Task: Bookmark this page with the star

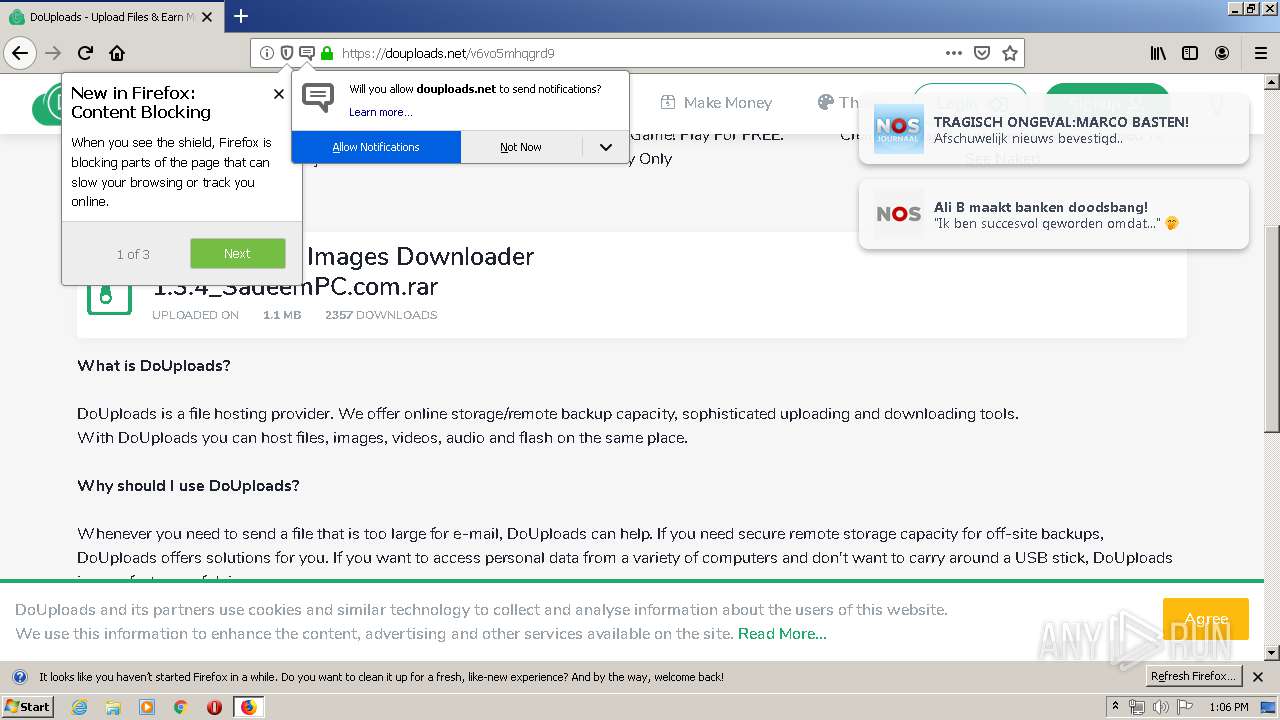Action: click(x=1010, y=53)
